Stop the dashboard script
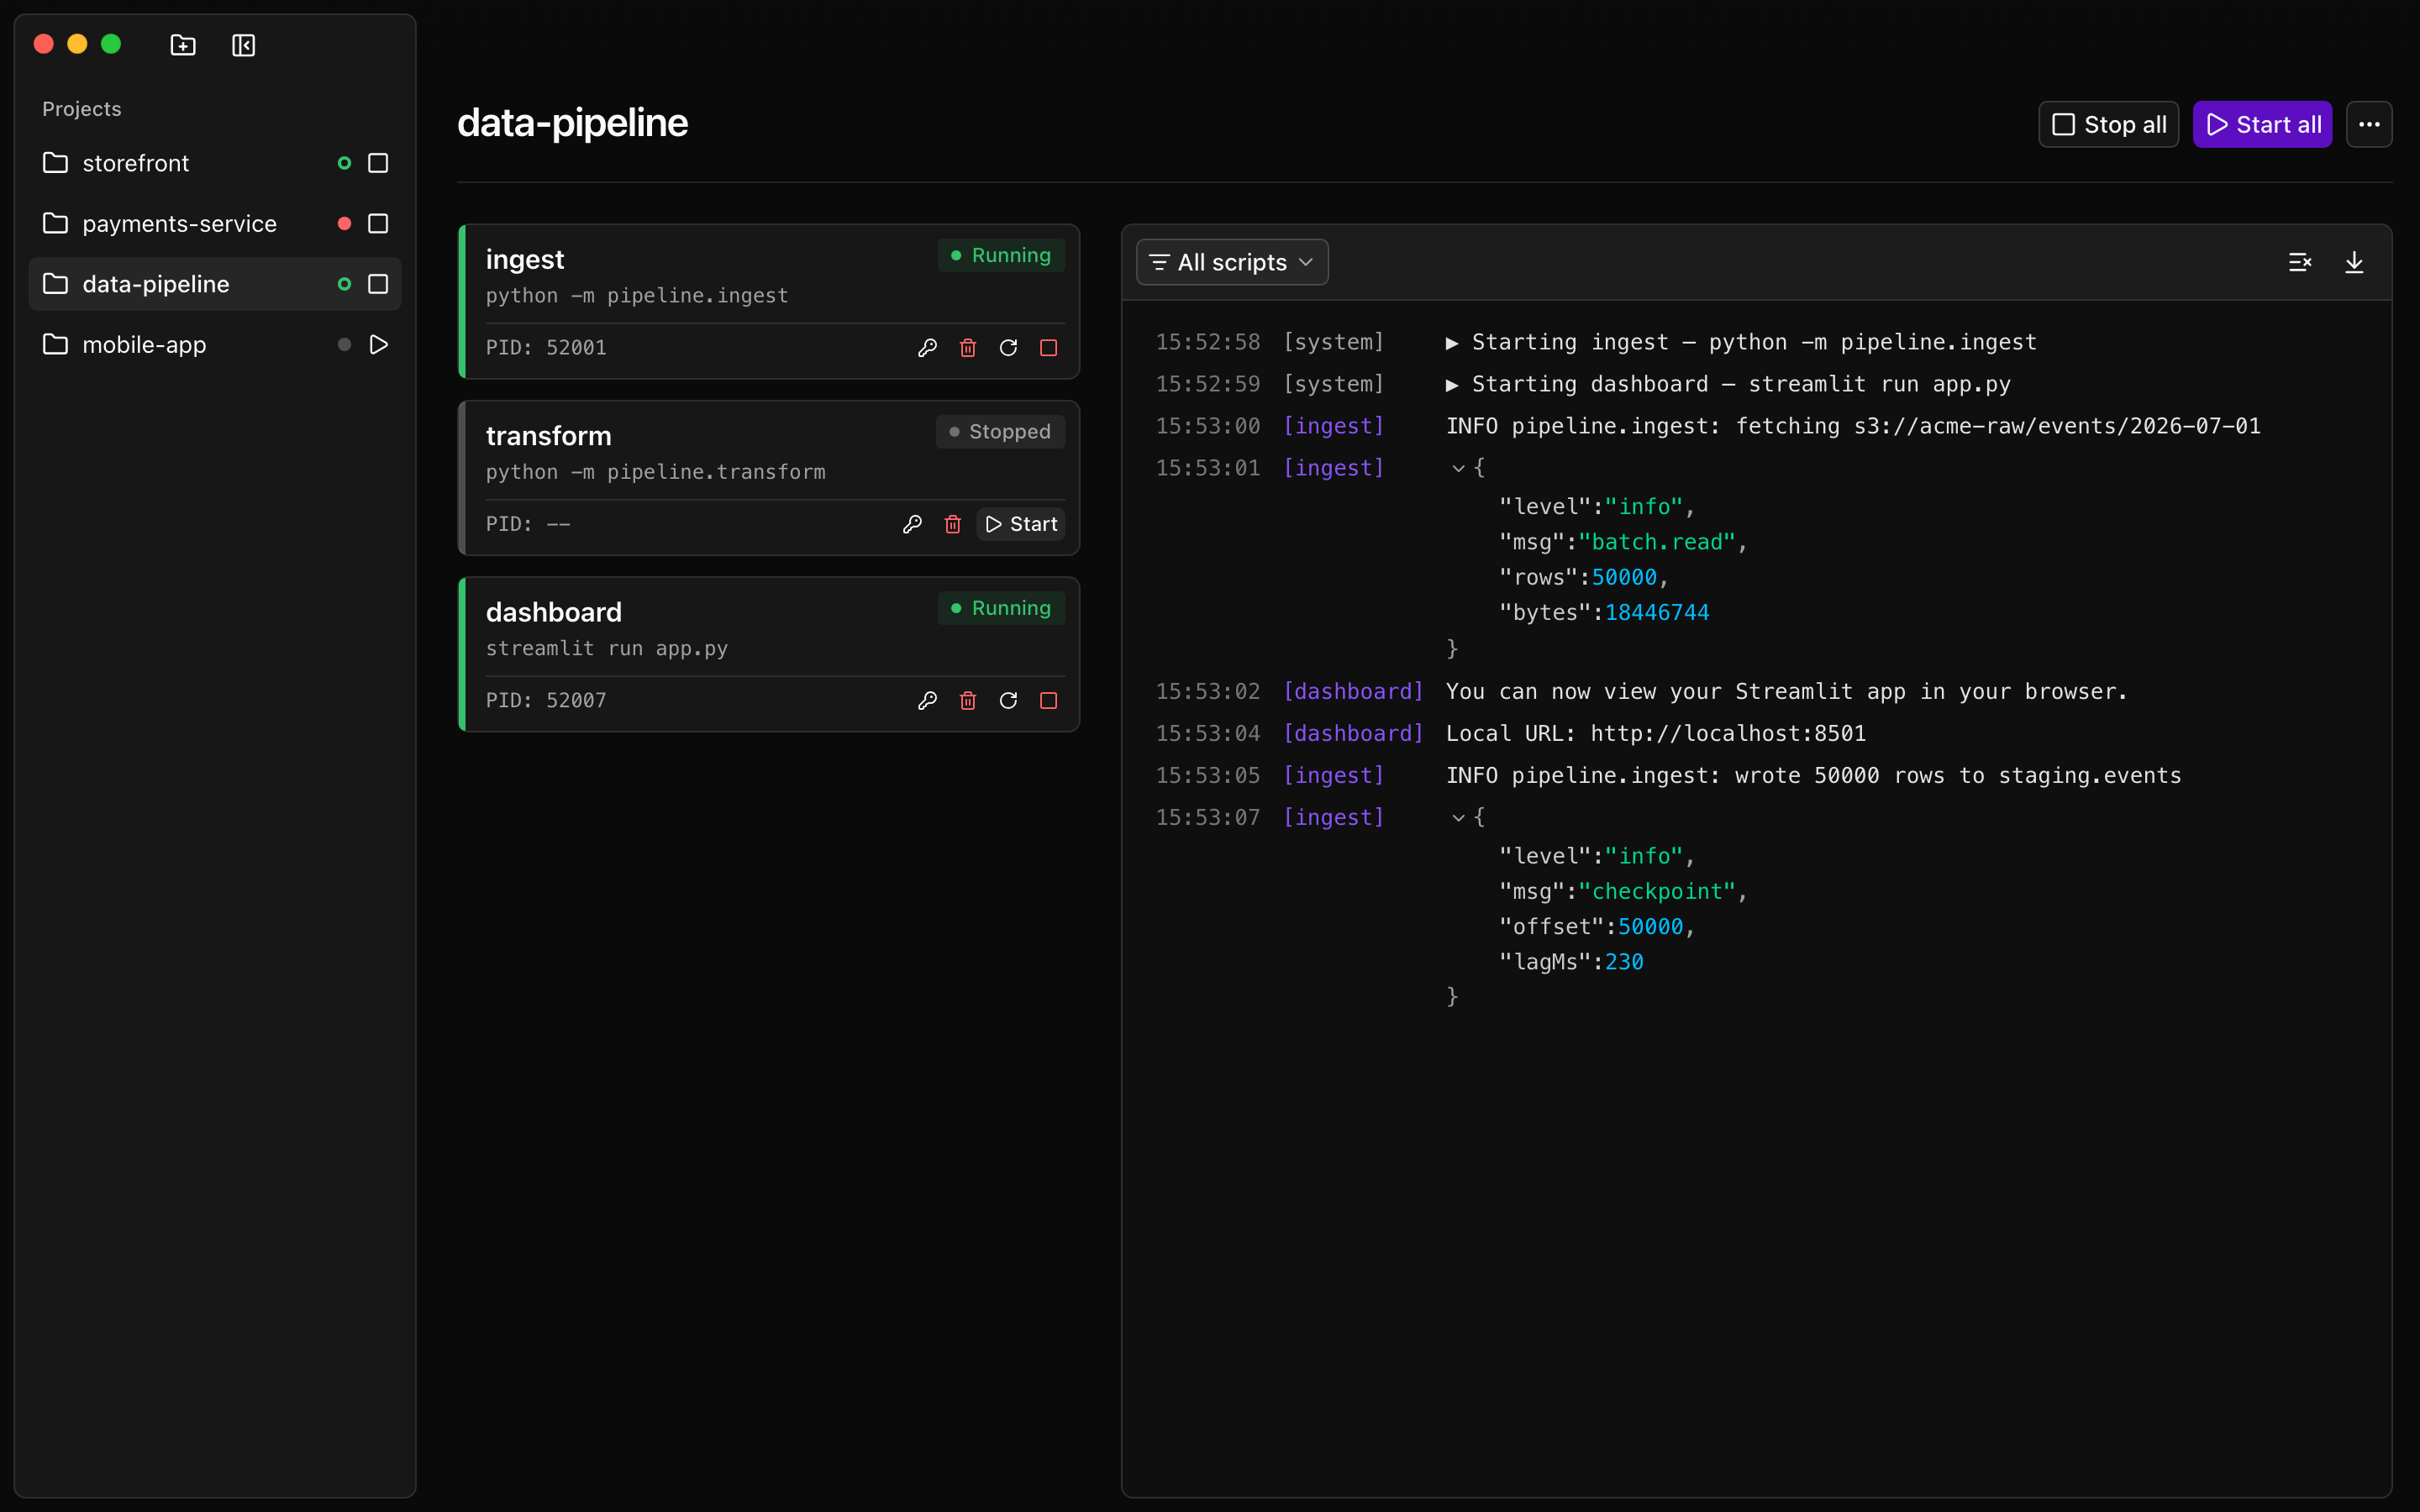 point(1048,701)
